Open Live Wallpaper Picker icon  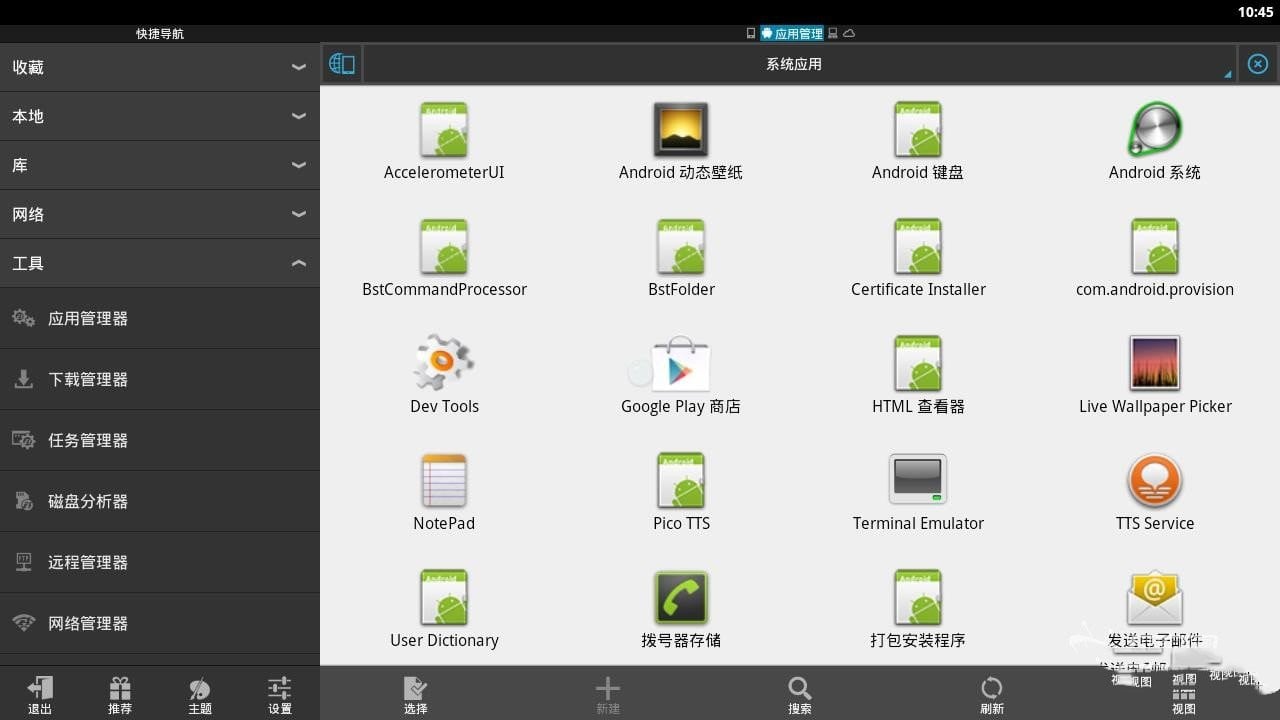[1155, 363]
